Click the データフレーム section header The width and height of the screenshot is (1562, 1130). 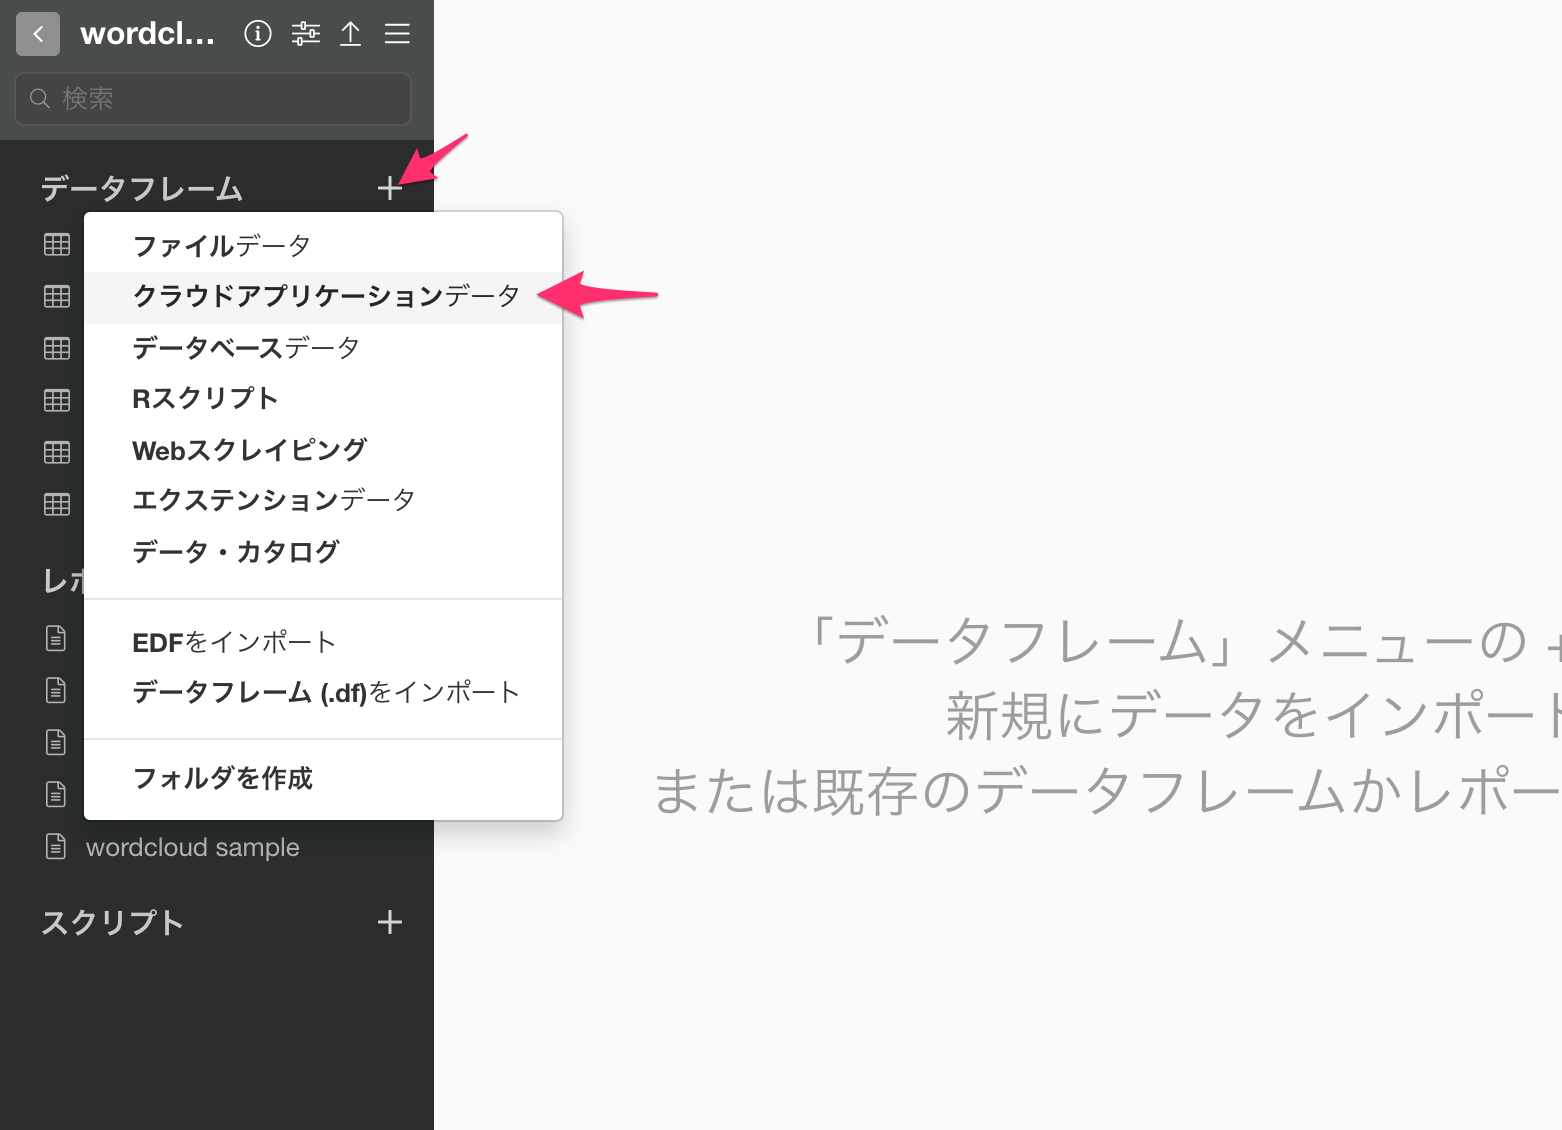(142, 189)
